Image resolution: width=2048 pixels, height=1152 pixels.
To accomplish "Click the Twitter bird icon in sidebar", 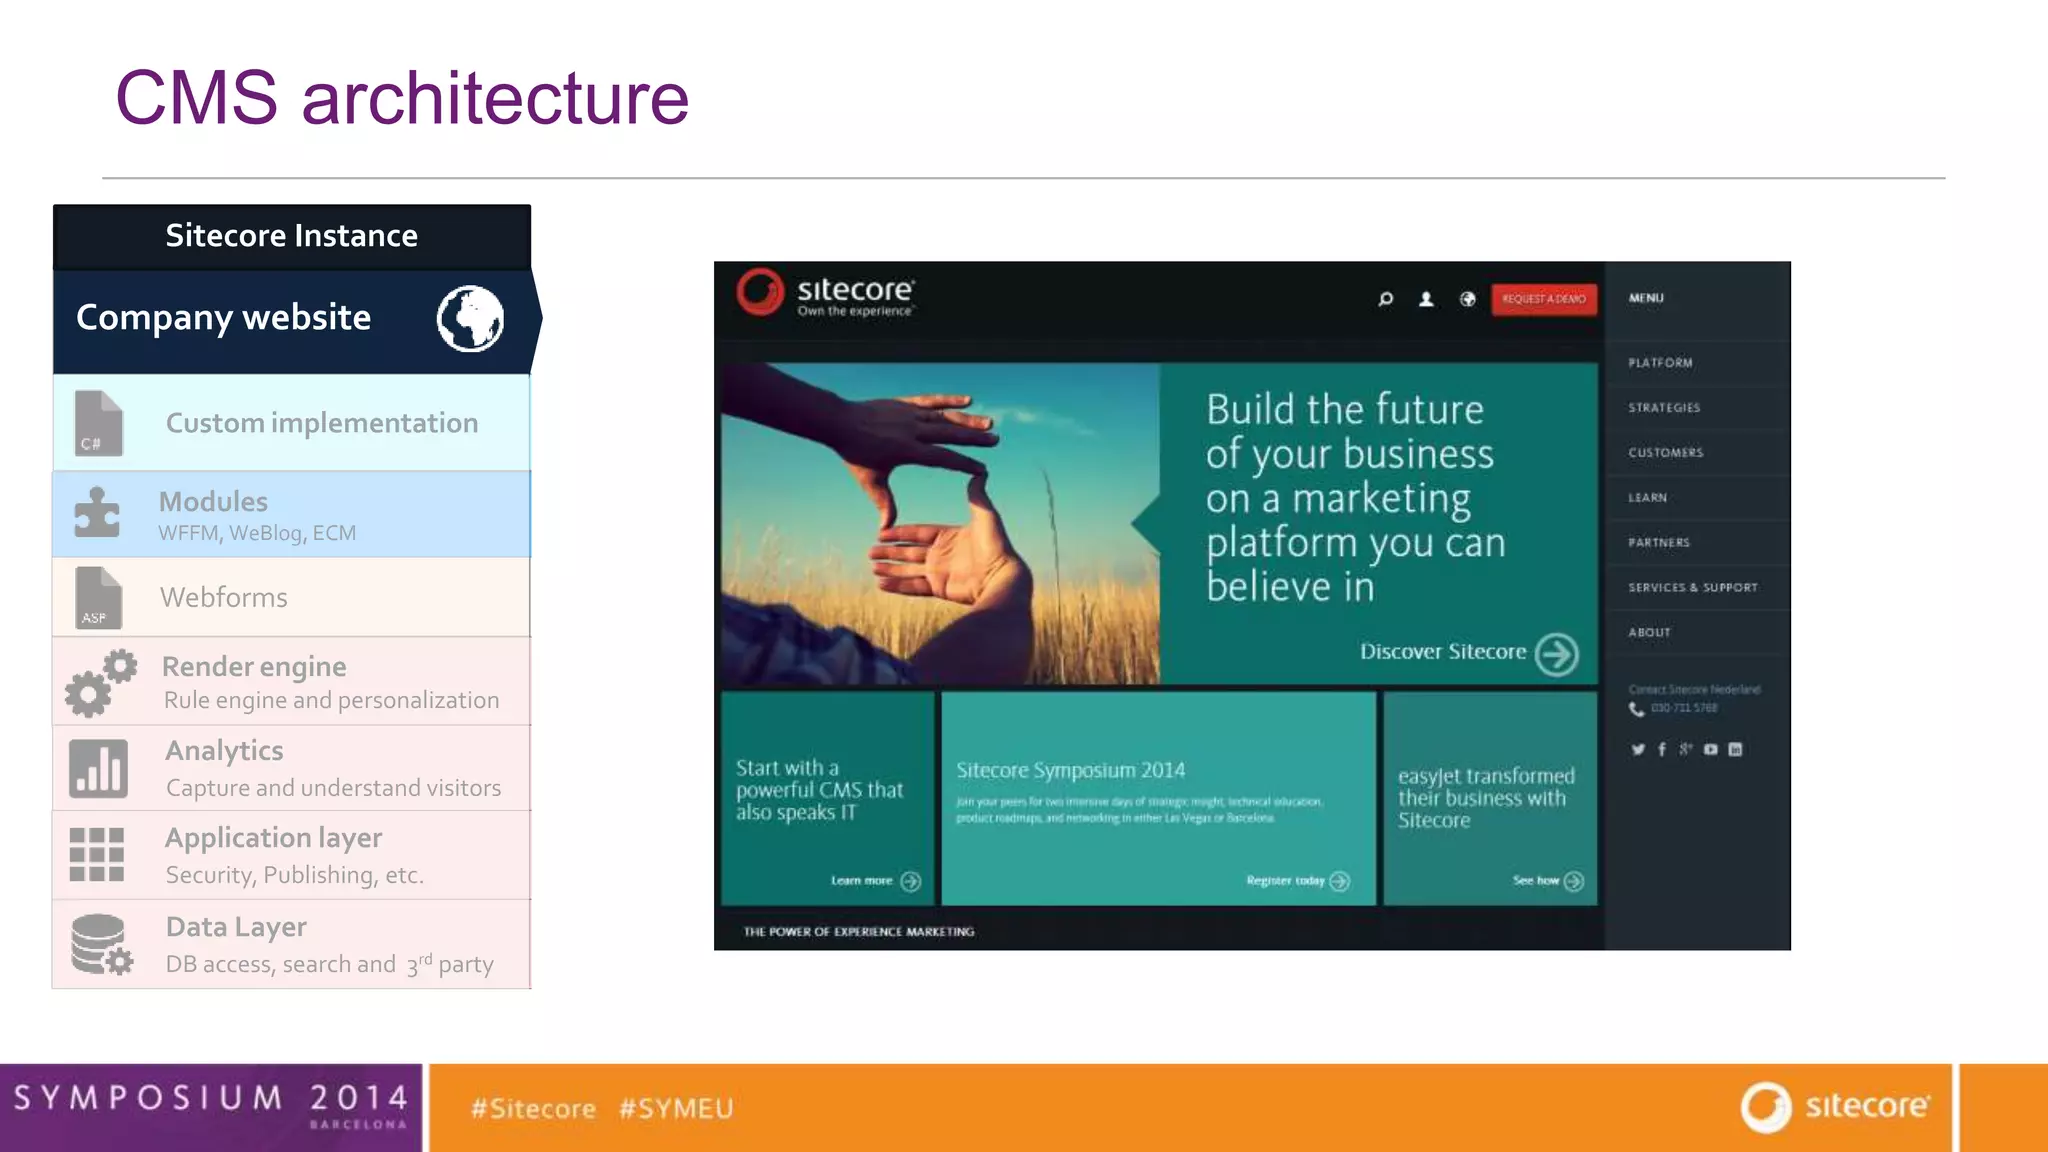I will pos(1637,749).
